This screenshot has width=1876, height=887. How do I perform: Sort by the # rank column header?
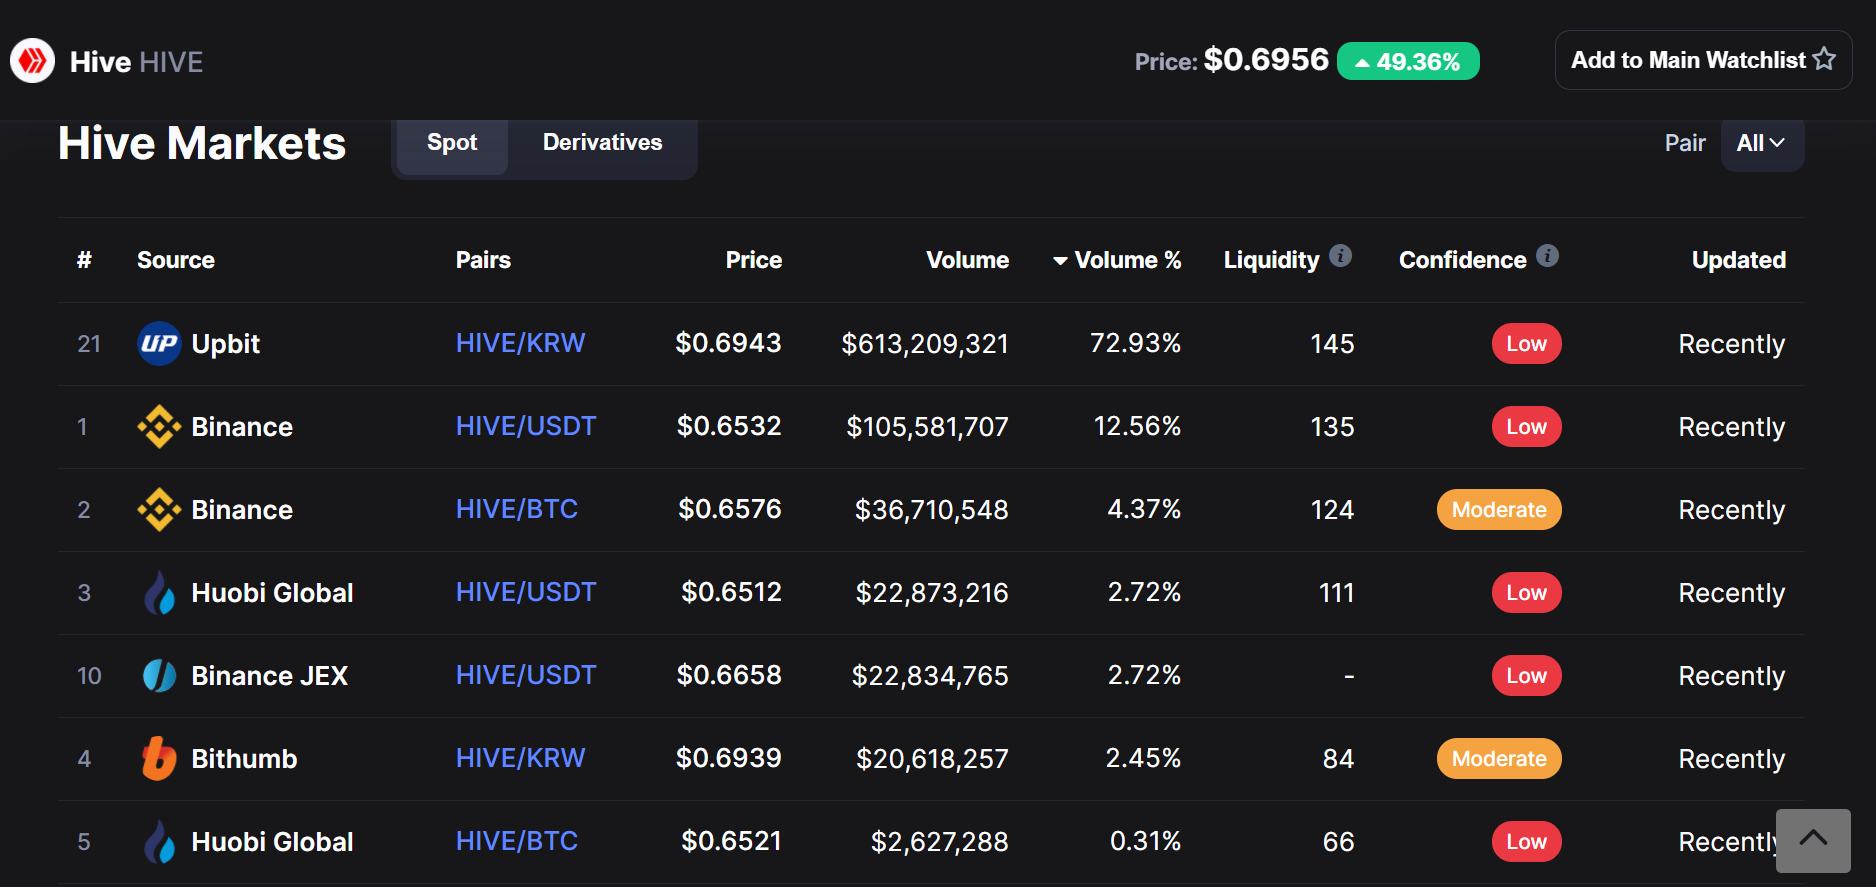click(84, 260)
